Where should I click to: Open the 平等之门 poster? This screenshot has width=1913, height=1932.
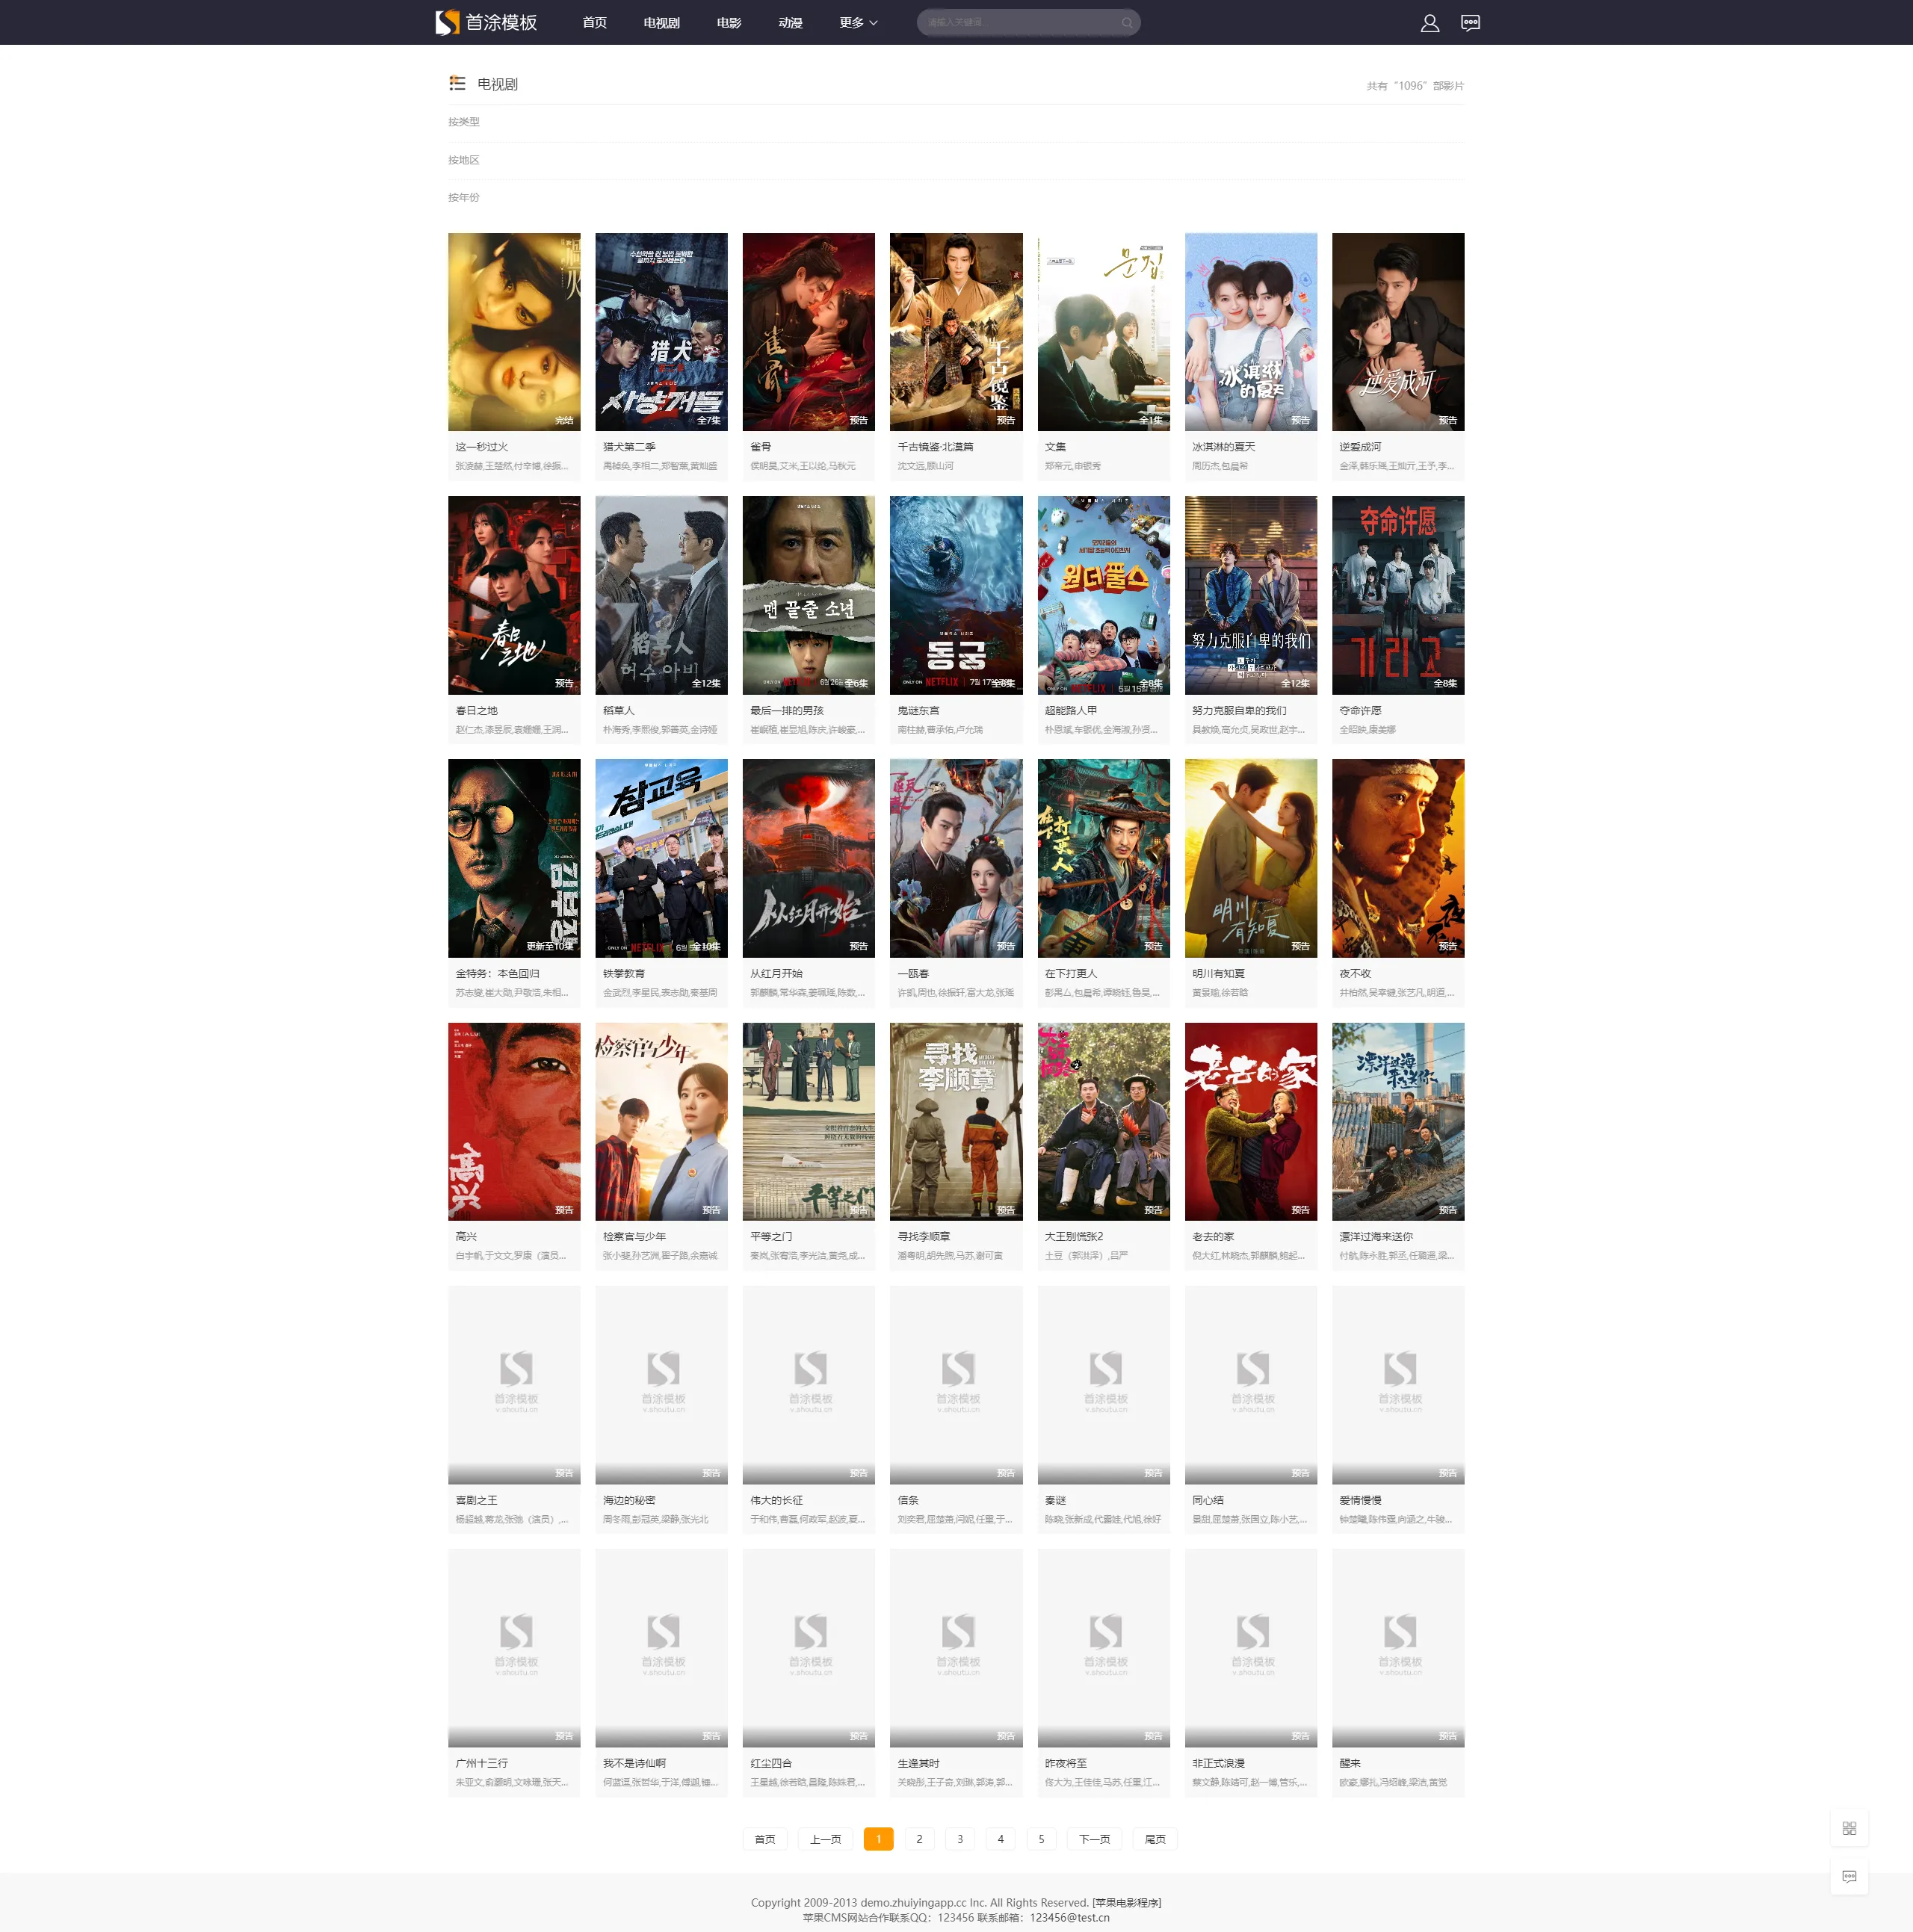(808, 1121)
